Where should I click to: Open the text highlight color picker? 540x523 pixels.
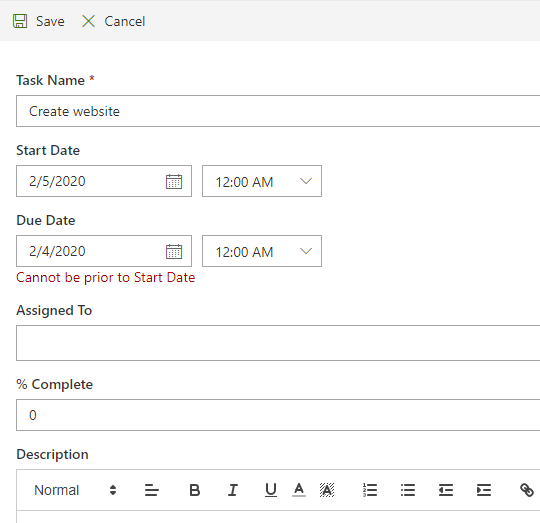pos(327,490)
